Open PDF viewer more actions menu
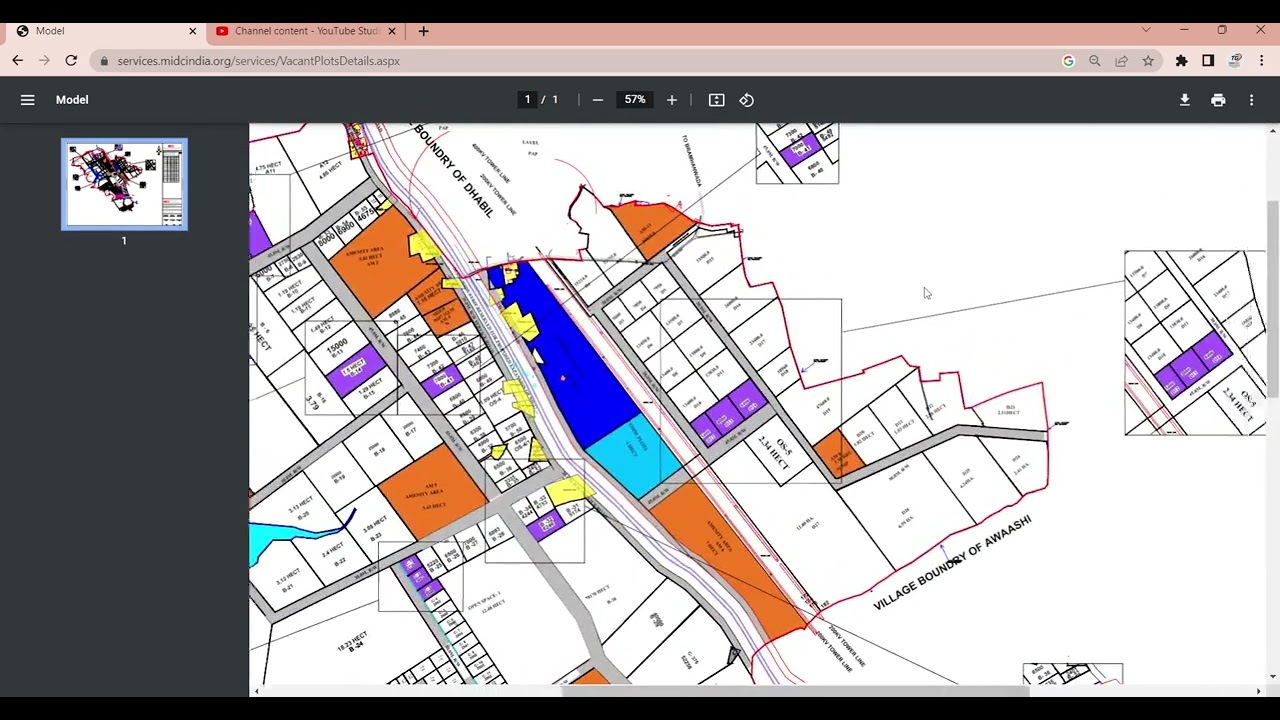Screen dimensions: 1280x720 point(1251,100)
